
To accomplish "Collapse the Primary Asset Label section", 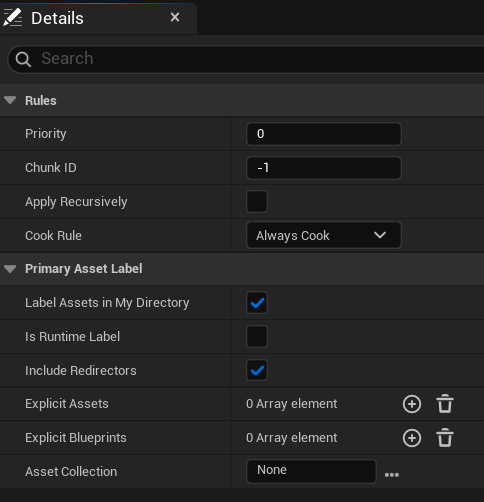I will (x=10, y=269).
